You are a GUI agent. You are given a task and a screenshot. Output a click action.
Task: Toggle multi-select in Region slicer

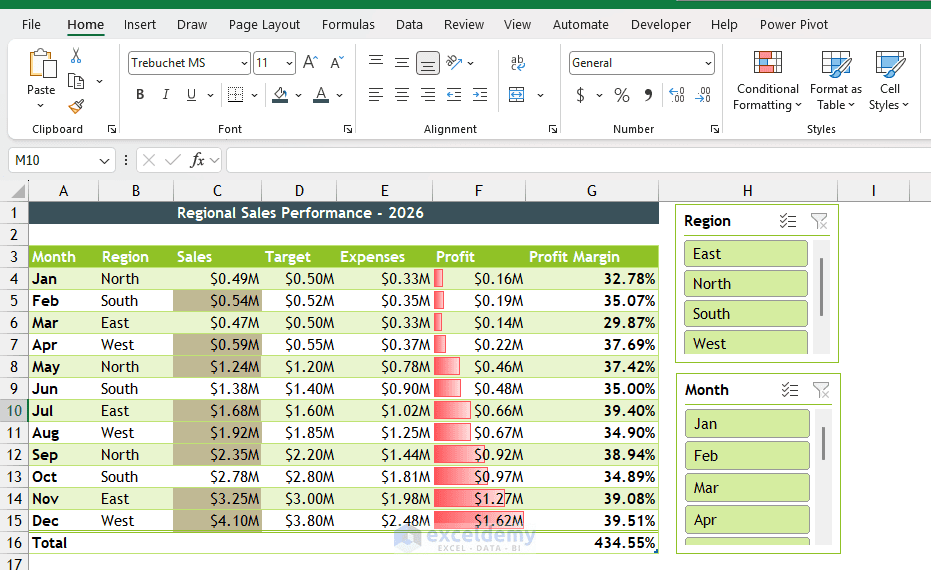click(788, 221)
